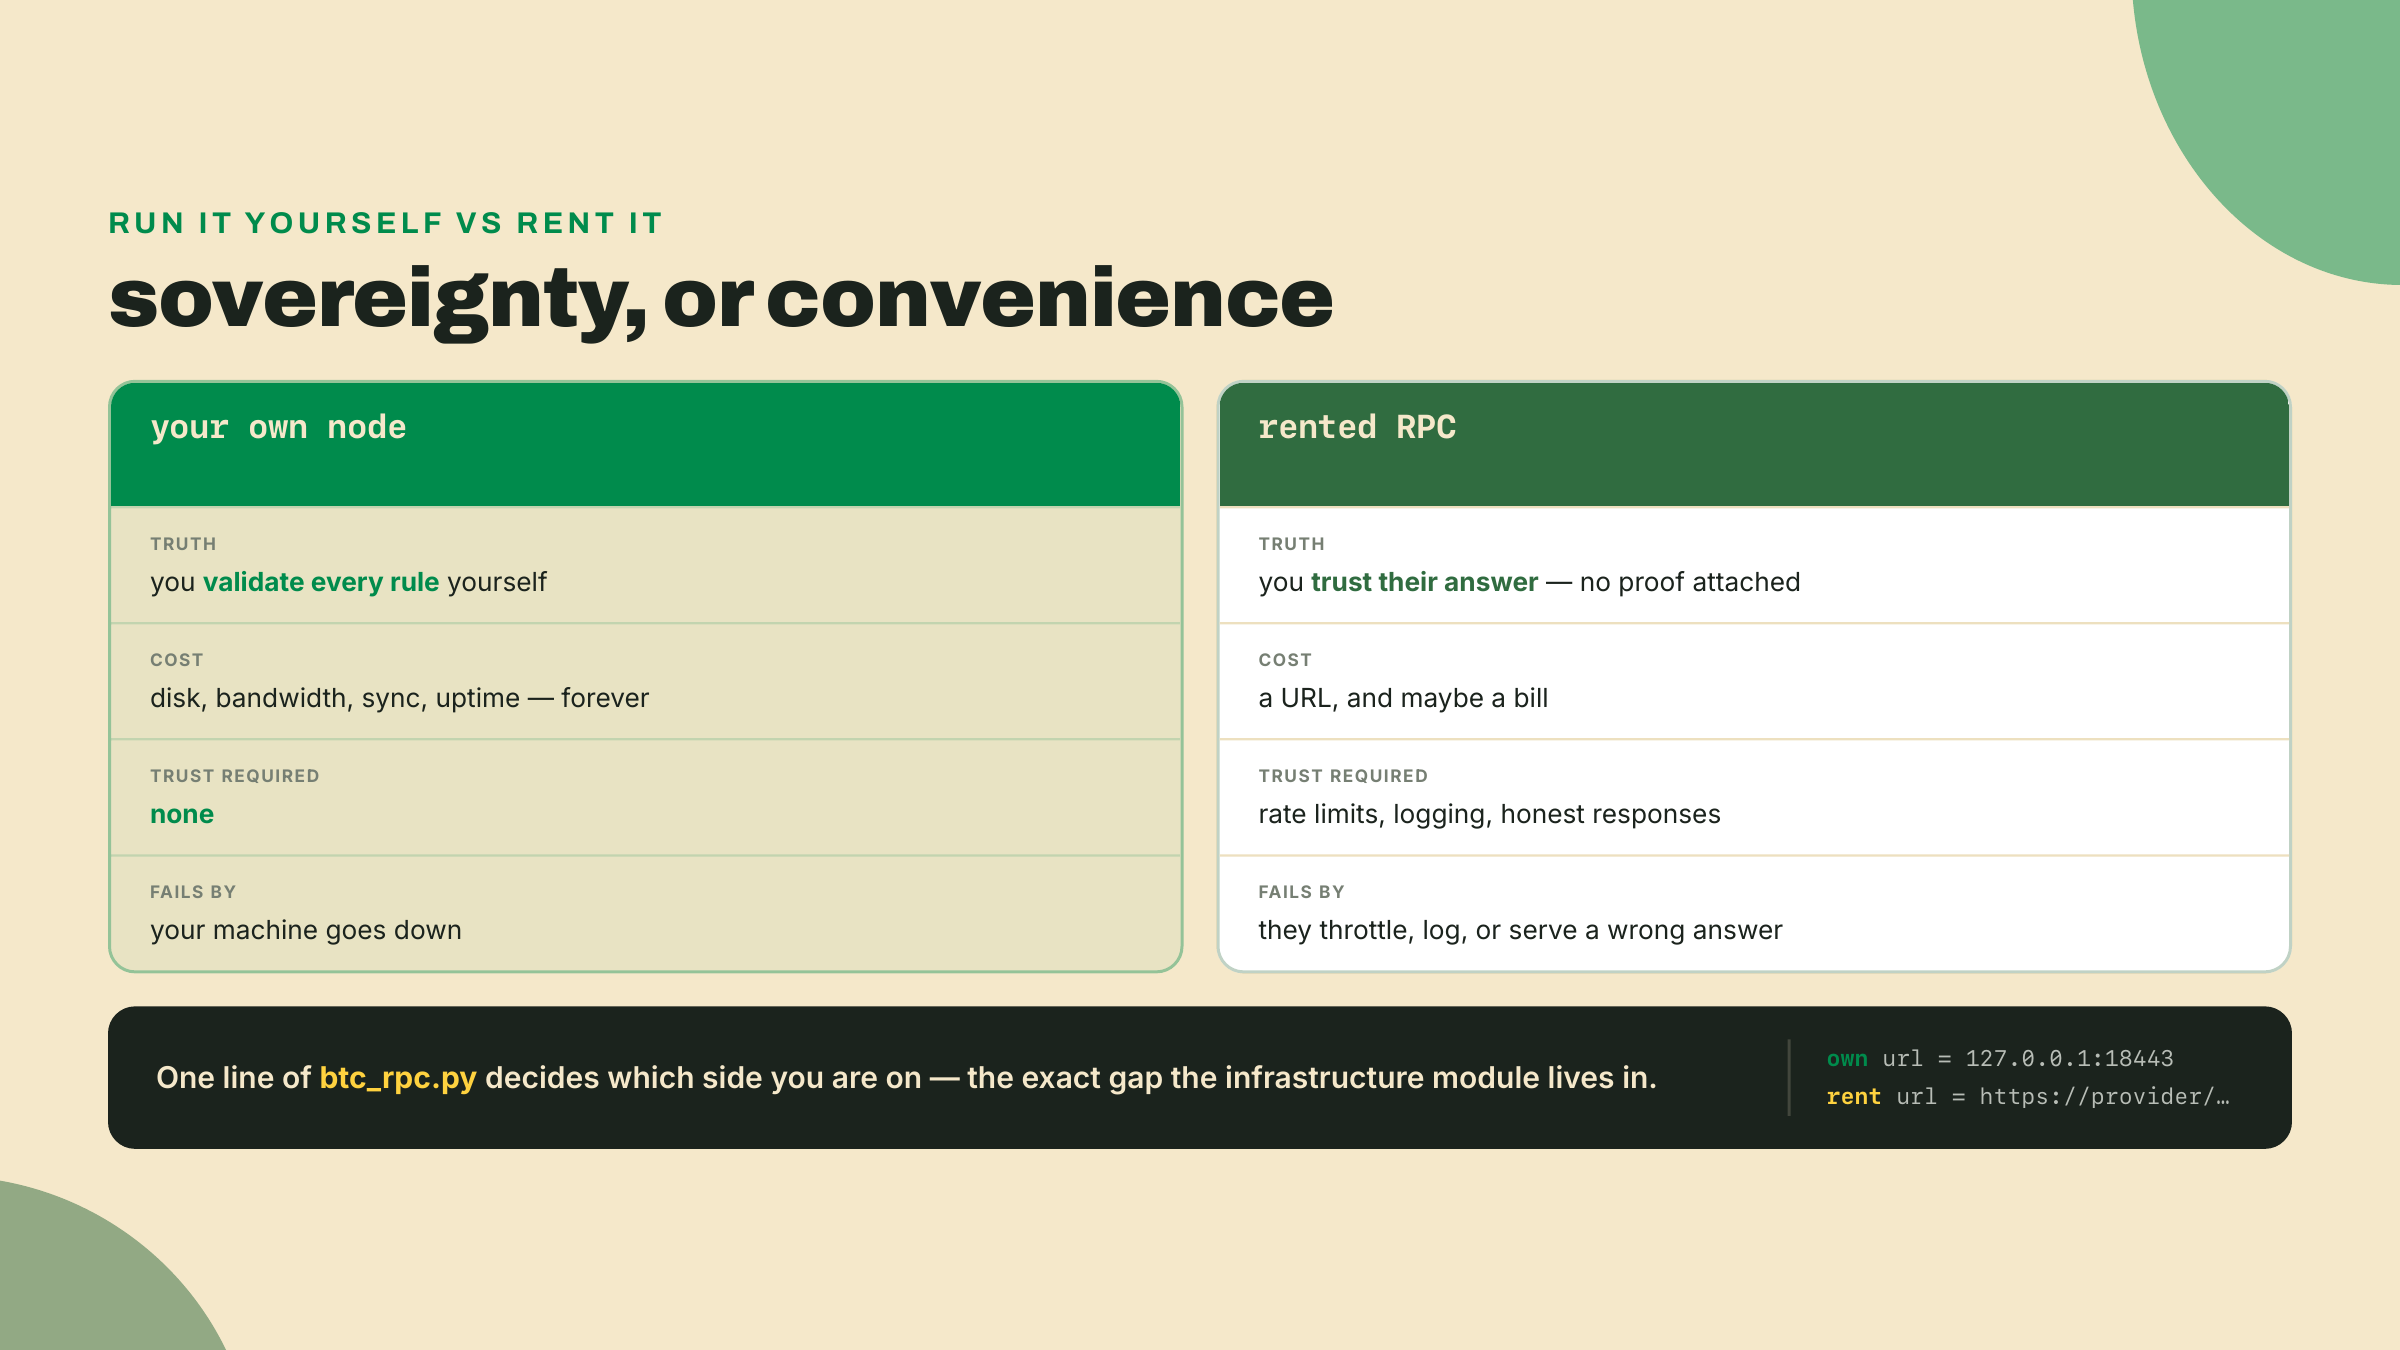This screenshot has width=2400, height=1350.
Task: Click the 'RUN IT YOURSELF VS RENT IT' eyebrow text
Action: point(386,223)
